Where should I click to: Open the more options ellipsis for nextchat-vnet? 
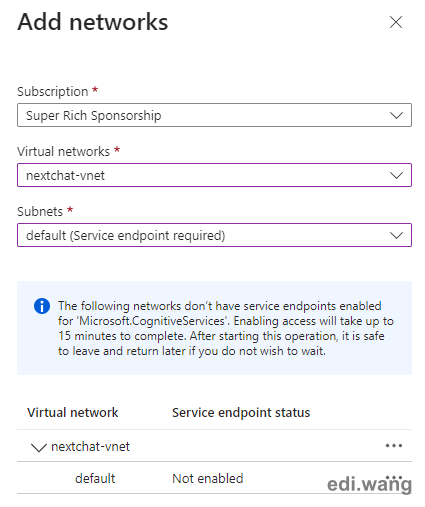394,446
